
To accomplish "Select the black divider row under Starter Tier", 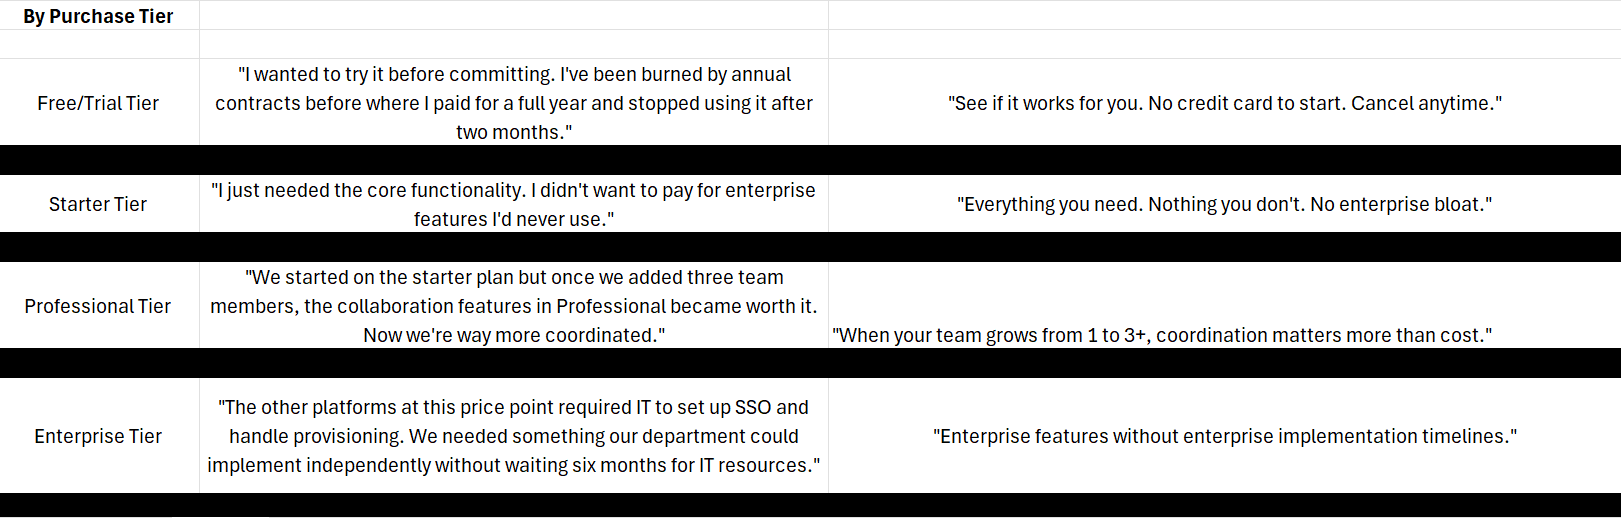I will click(810, 247).
